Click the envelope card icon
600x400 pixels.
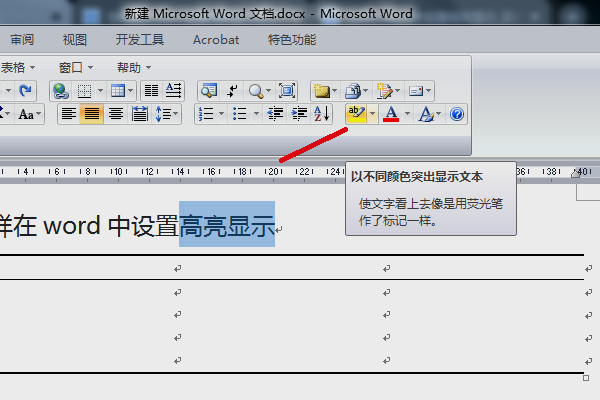[x=416, y=91]
